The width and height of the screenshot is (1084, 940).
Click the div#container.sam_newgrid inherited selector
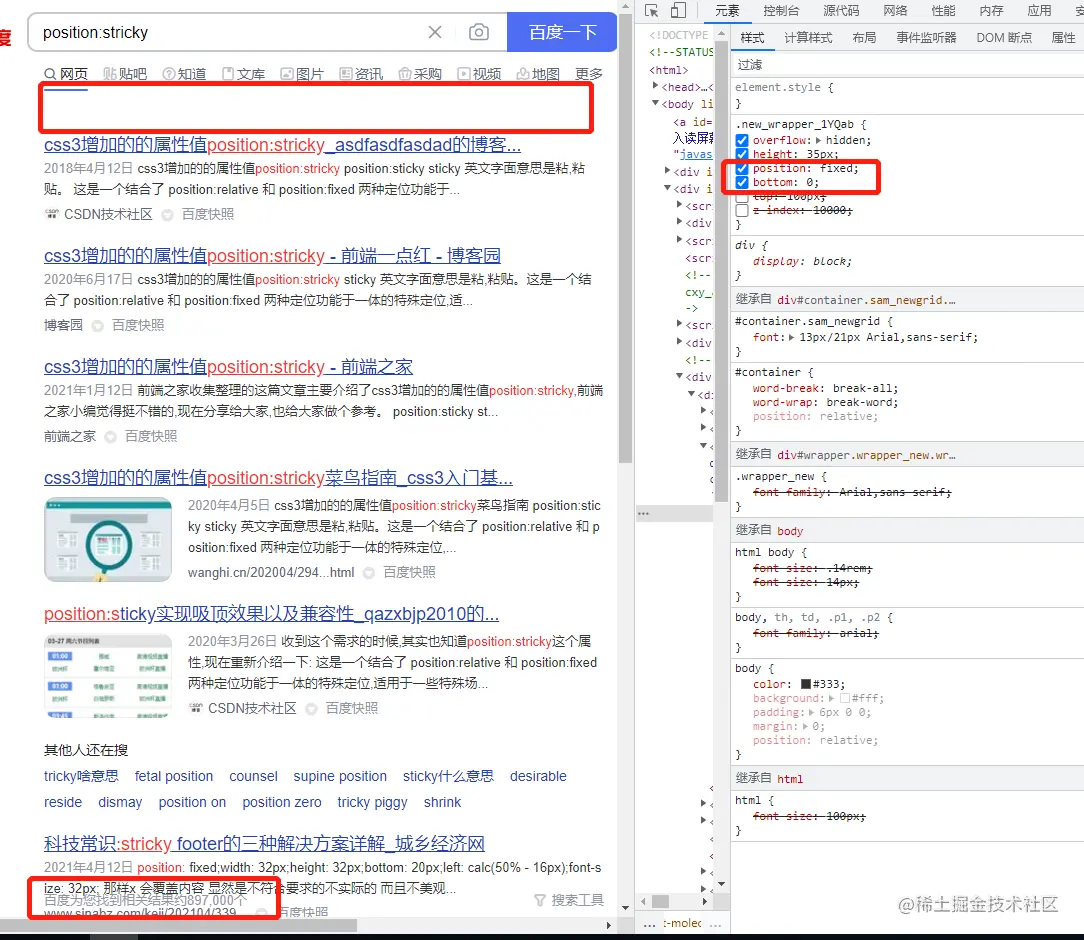coord(866,300)
